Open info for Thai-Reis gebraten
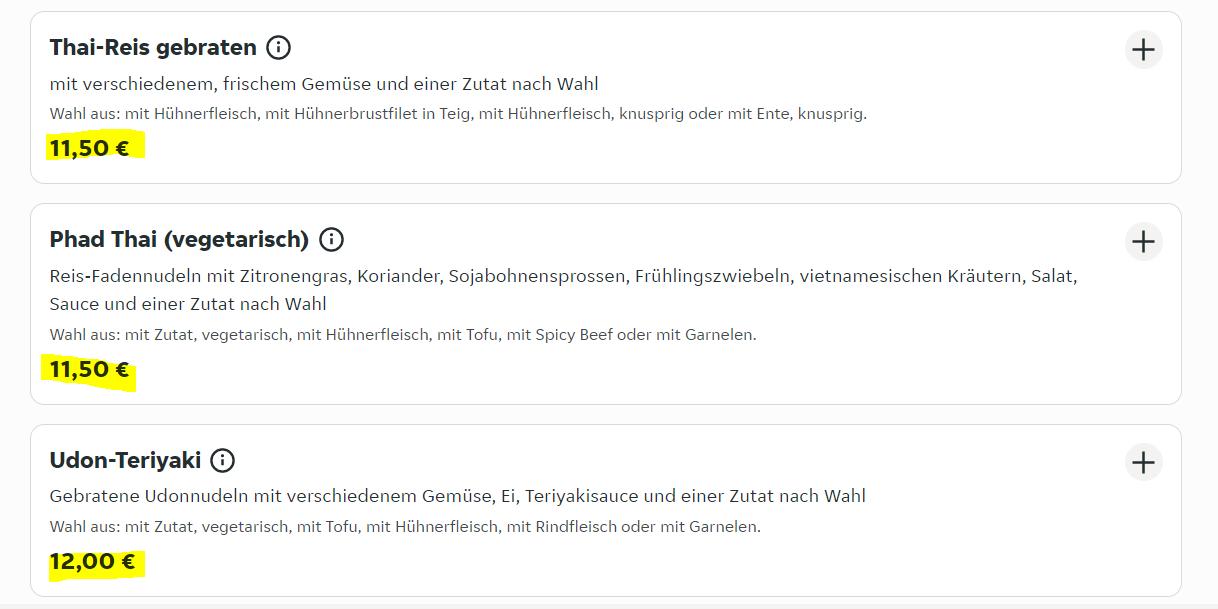Viewport: 1218px width, 609px height. [x=279, y=47]
